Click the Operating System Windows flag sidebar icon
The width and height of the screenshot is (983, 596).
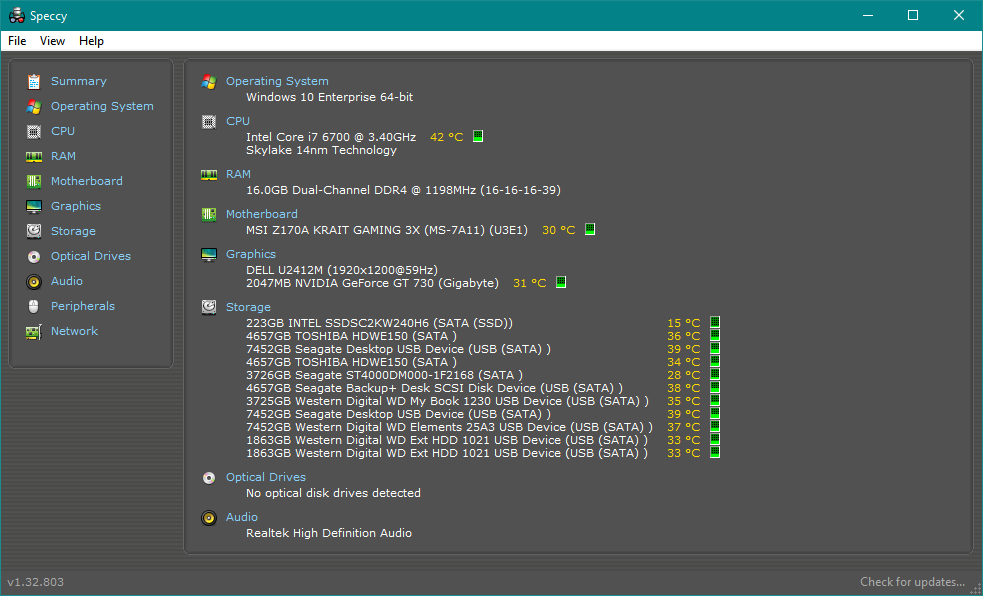pos(34,107)
